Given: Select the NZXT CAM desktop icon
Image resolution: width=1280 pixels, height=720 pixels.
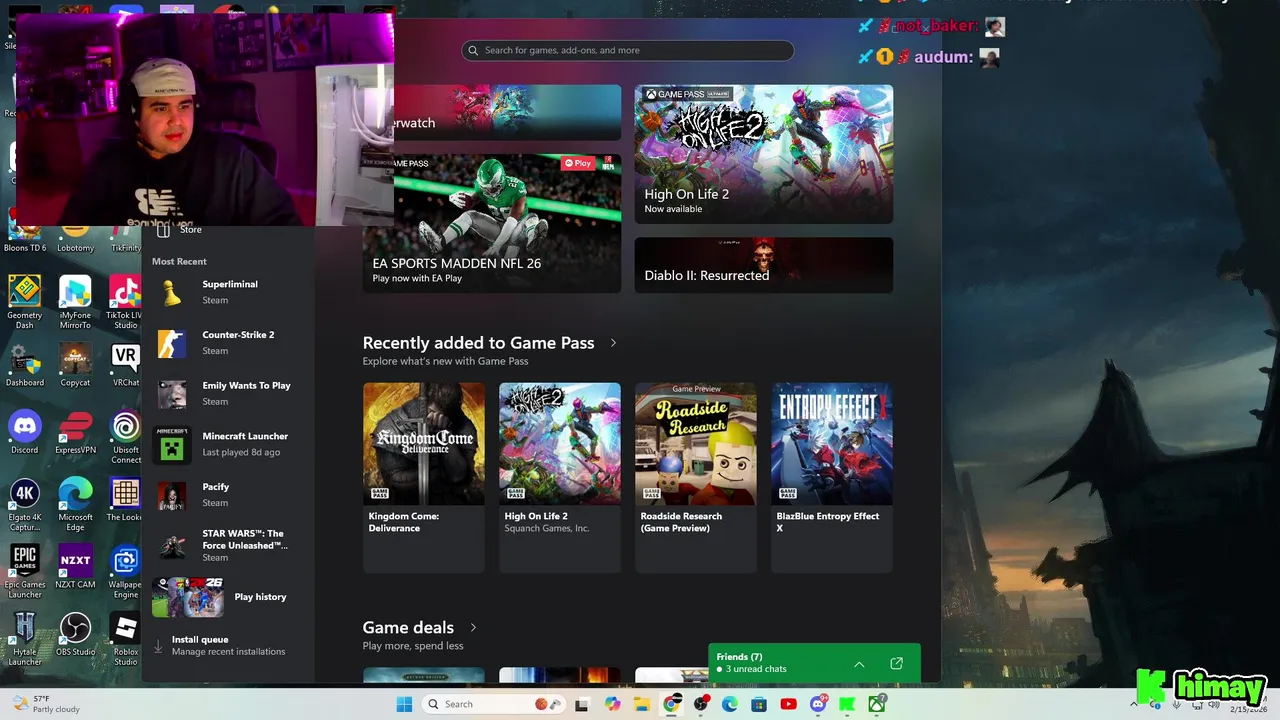Looking at the screenshot, I should point(75,566).
